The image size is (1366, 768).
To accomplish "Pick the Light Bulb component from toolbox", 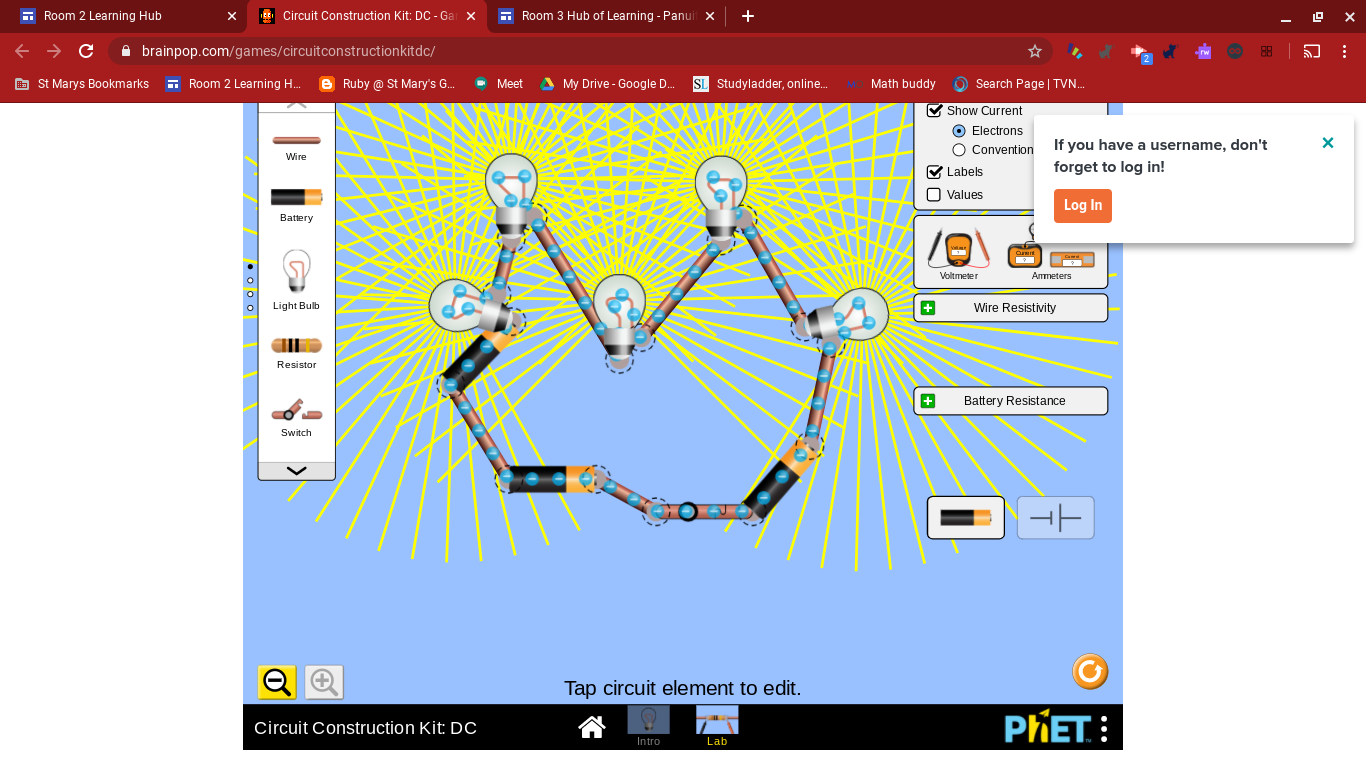I will coord(296,272).
